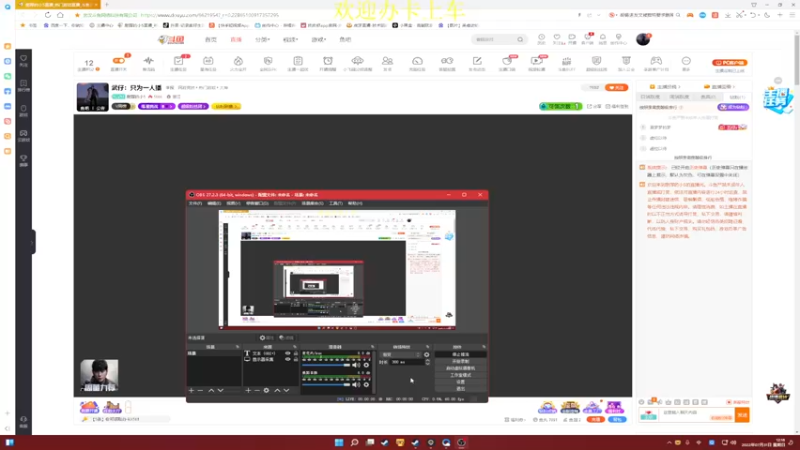
Task: Open Windows taskbar search
Action: pyautogui.click(x=354, y=442)
